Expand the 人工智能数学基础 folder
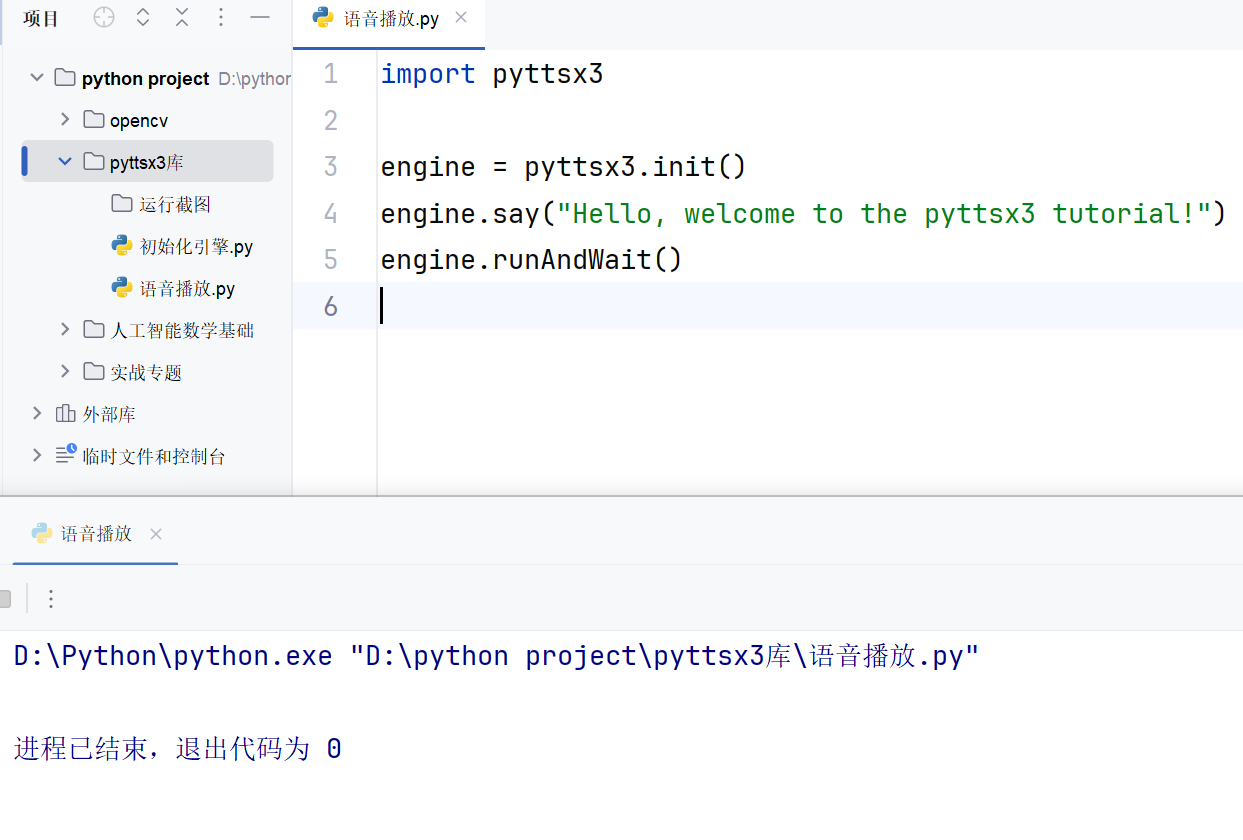Viewport: 1243px width, 840px height. coord(64,330)
